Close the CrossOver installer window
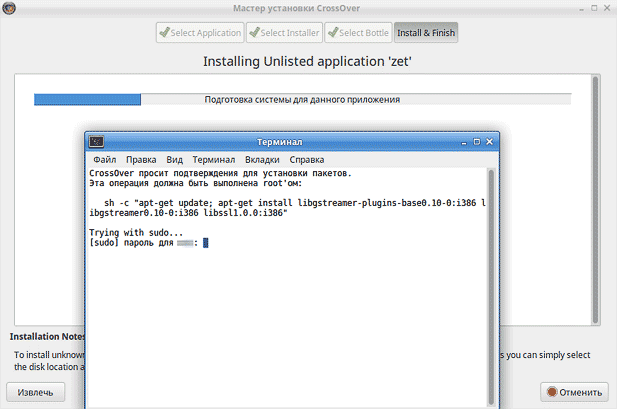Viewport: 617px width, 409px height. point(607,8)
